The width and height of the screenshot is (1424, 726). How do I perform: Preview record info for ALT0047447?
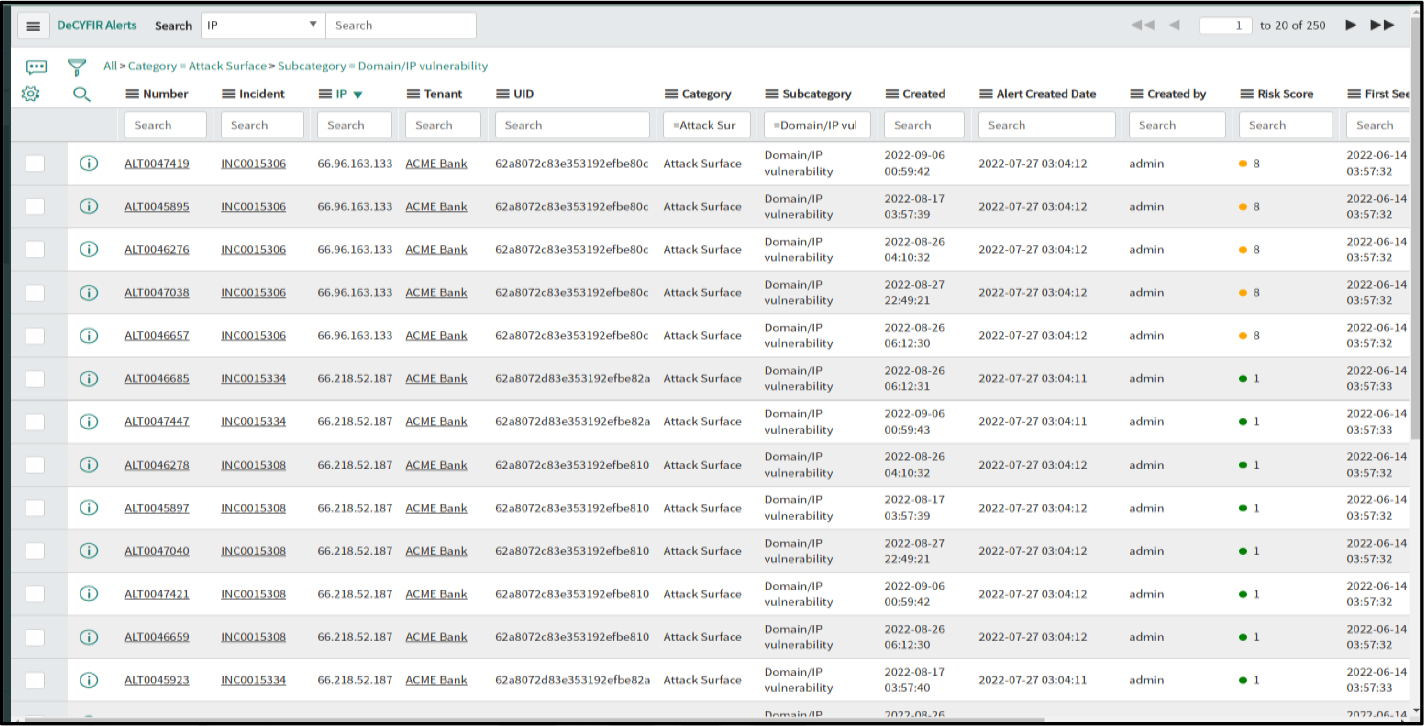pos(88,421)
